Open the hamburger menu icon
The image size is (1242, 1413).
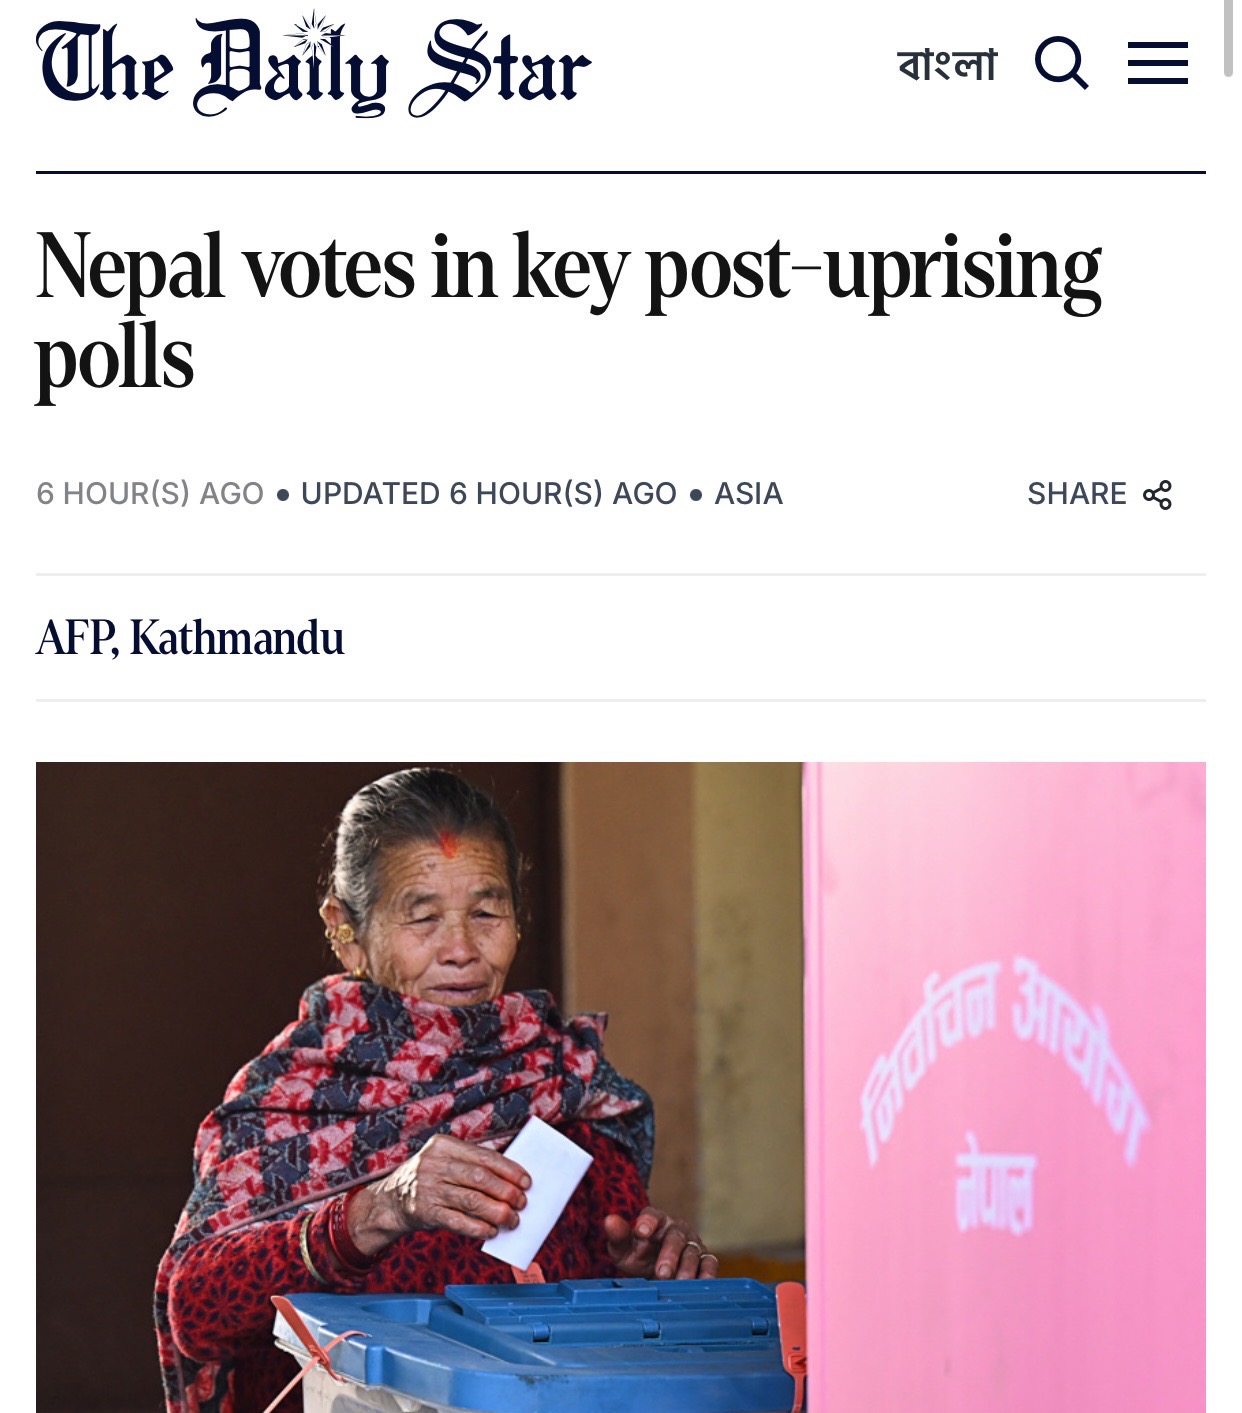(1157, 63)
